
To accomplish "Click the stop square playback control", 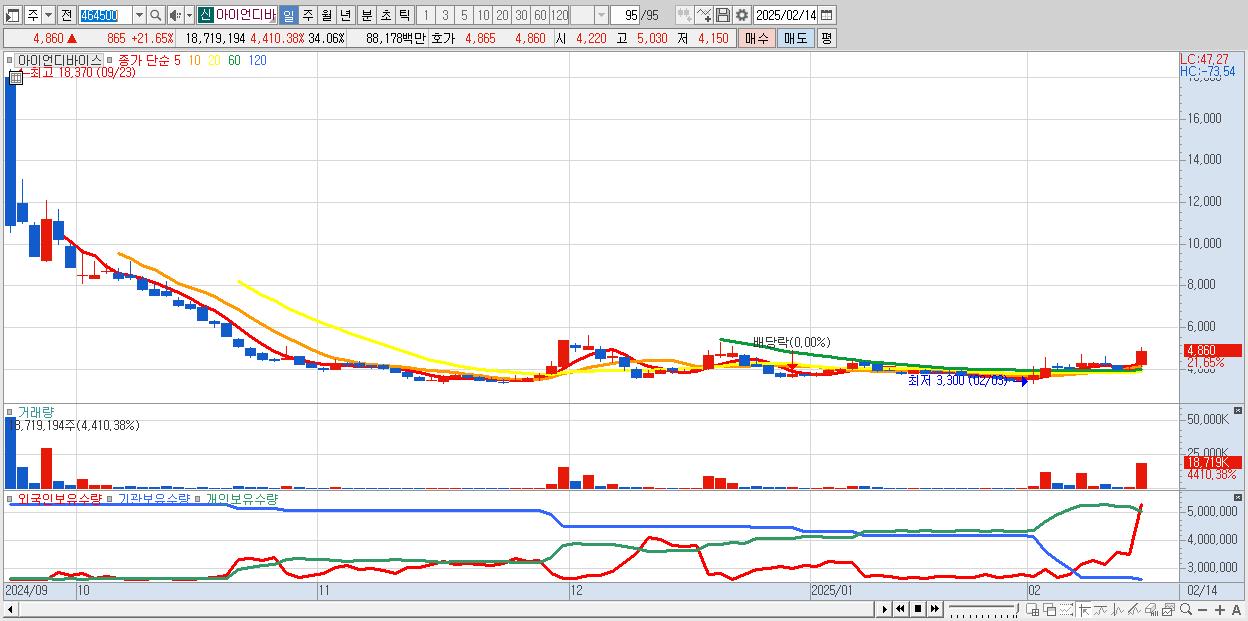I will point(917,609).
